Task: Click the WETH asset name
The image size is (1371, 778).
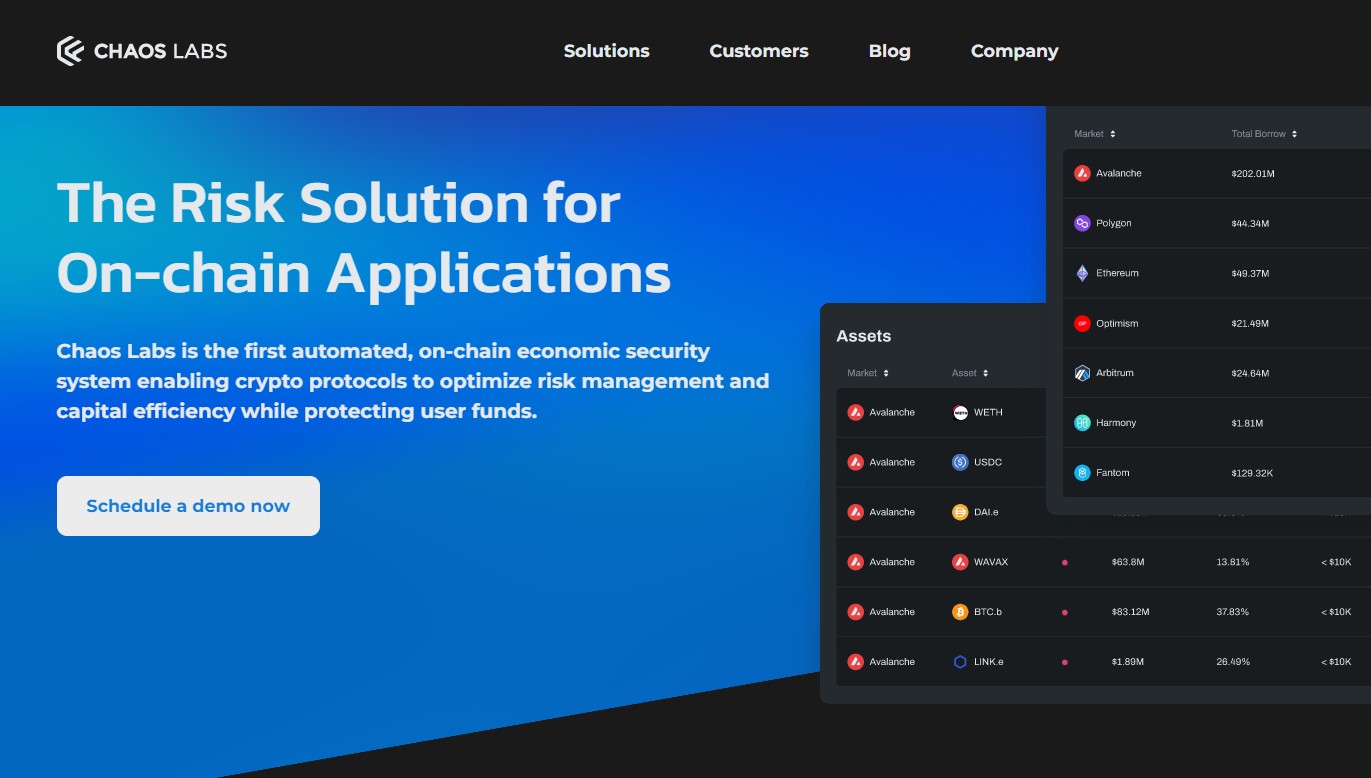Action: [988, 412]
